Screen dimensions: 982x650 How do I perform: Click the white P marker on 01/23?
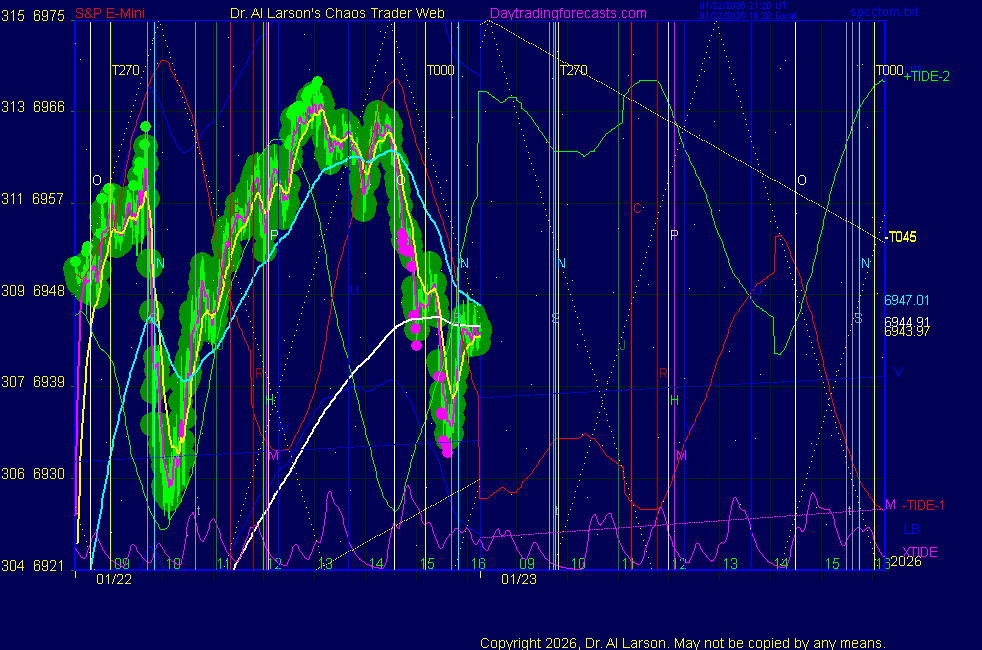pos(674,235)
